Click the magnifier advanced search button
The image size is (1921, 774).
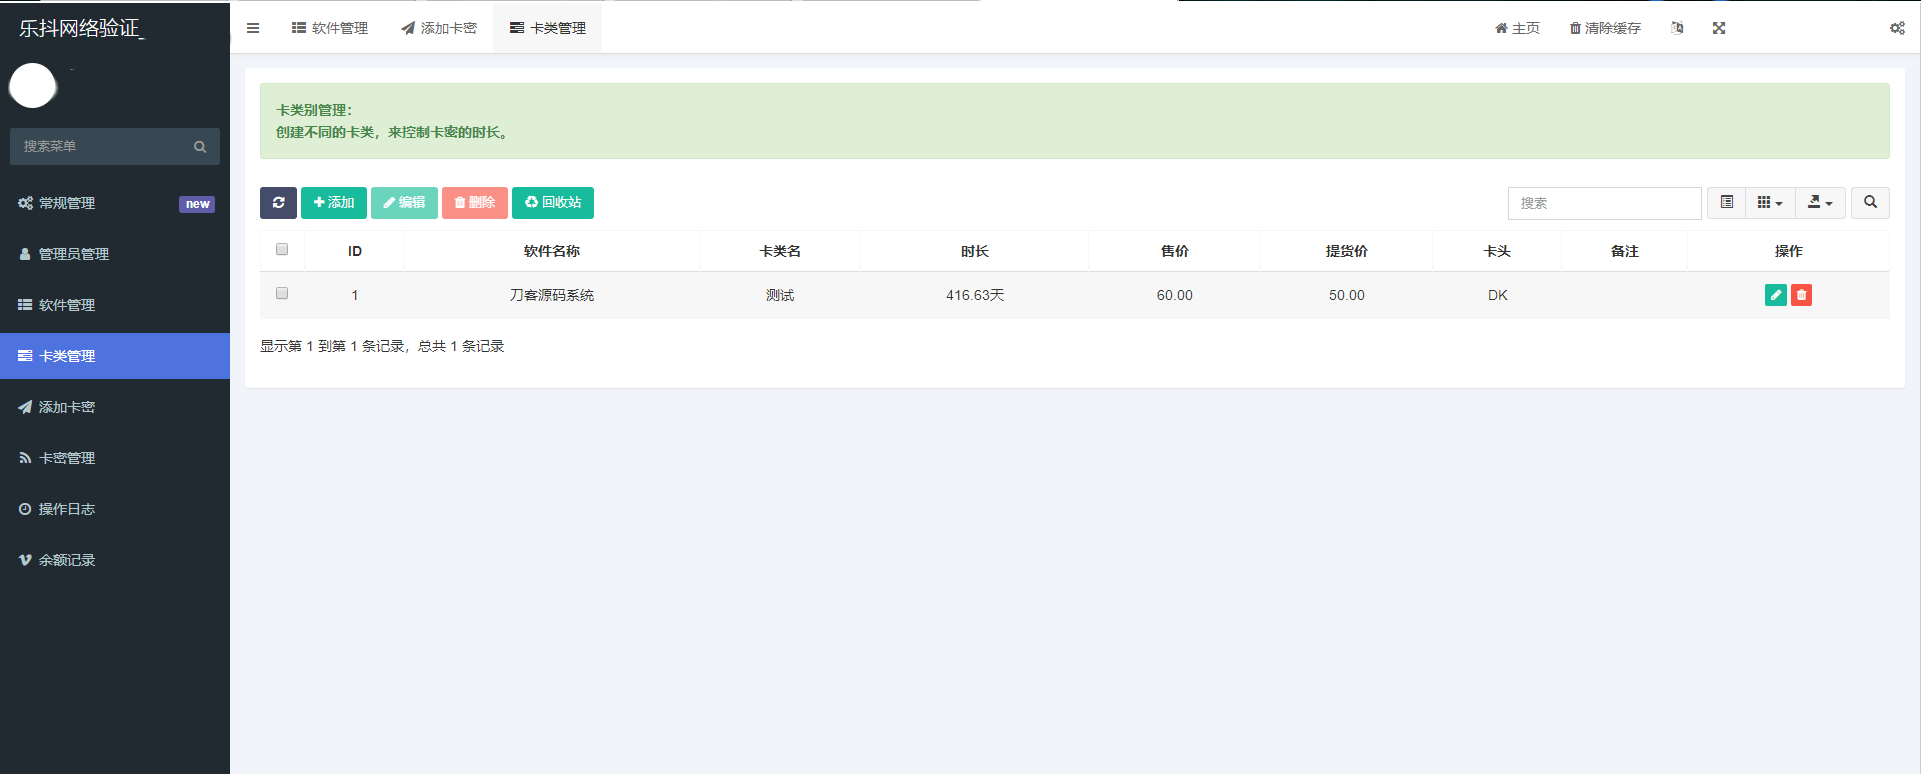click(x=1870, y=203)
